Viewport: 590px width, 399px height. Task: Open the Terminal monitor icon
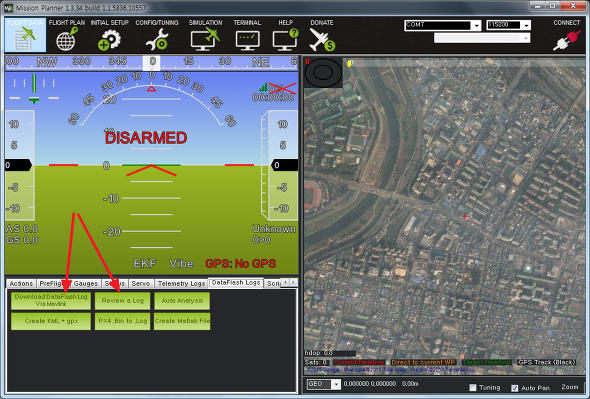247,40
